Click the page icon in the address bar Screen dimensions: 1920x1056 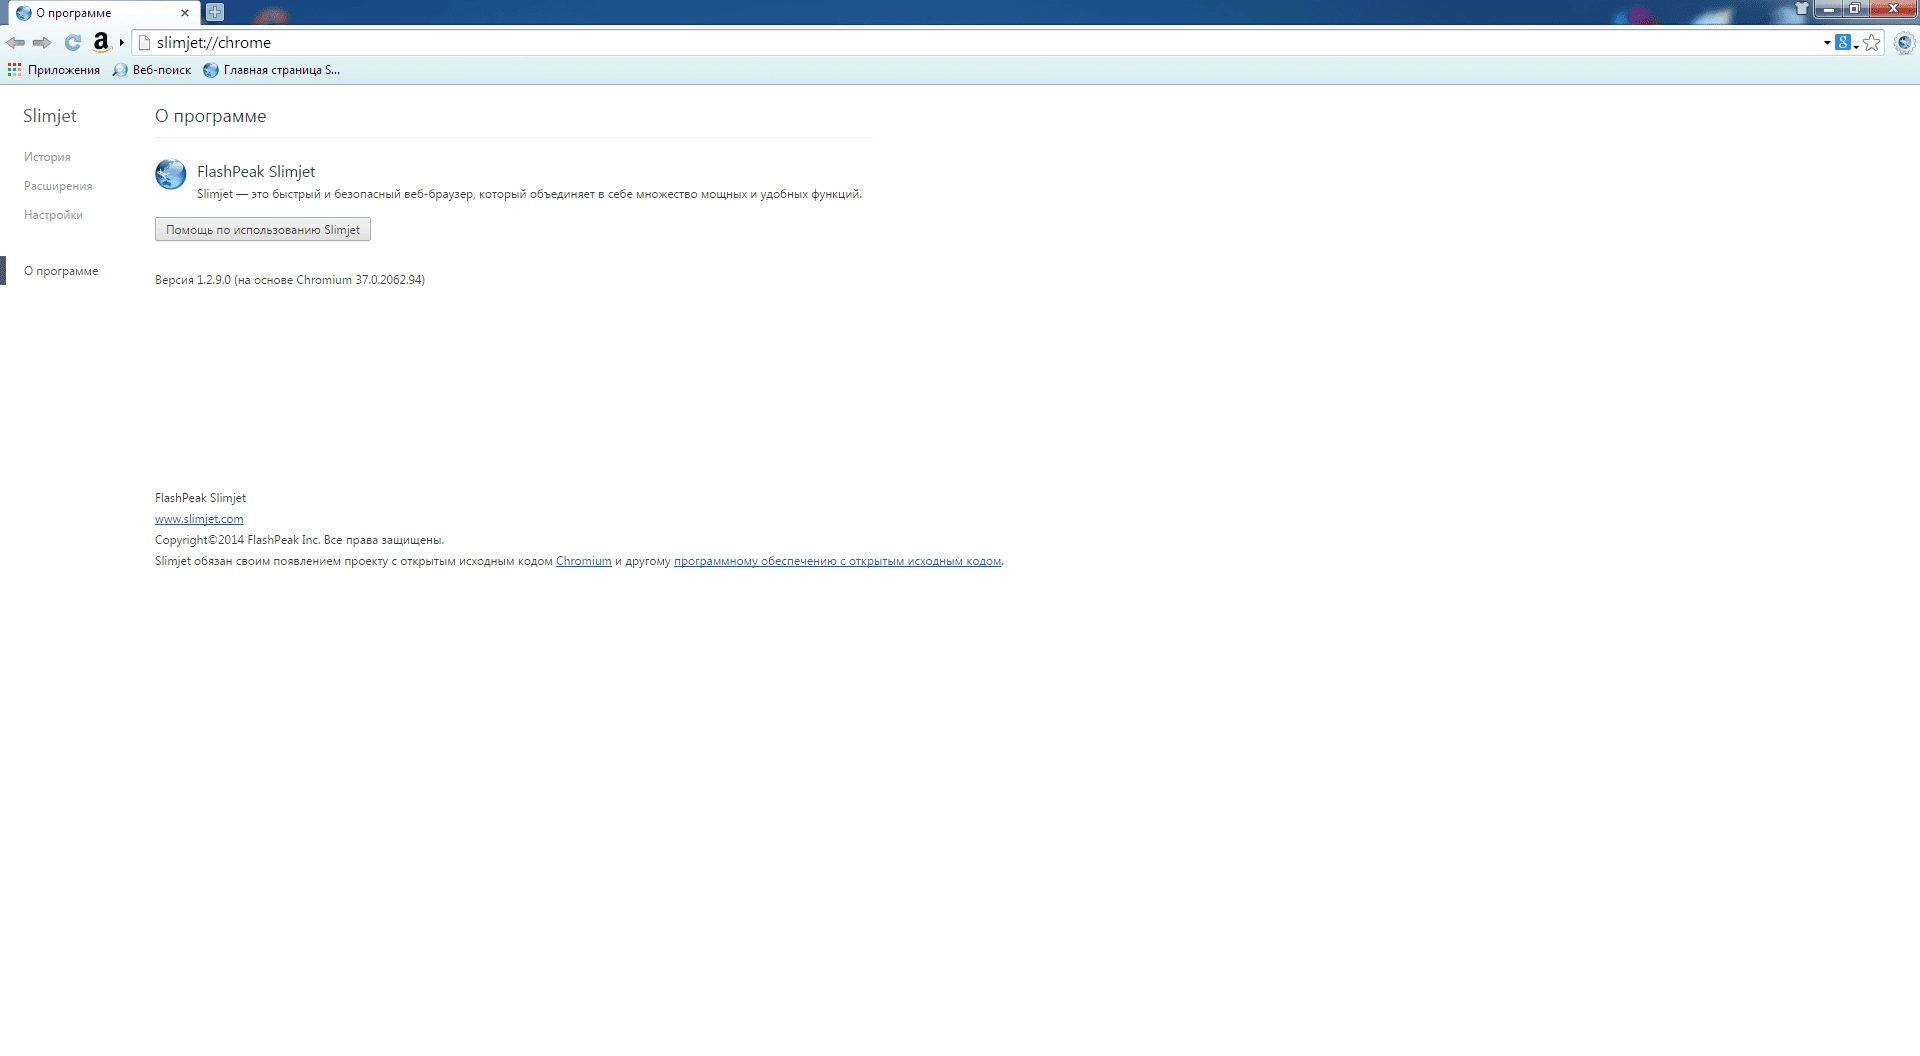[144, 43]
